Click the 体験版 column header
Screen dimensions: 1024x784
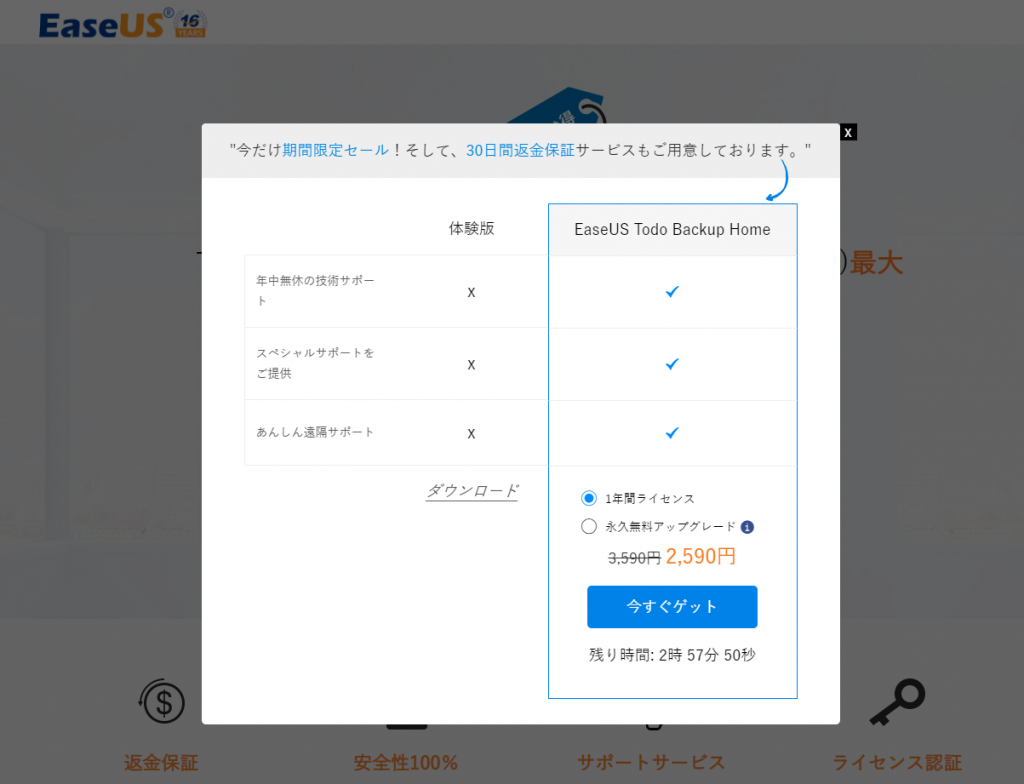[x=472, y=228]
